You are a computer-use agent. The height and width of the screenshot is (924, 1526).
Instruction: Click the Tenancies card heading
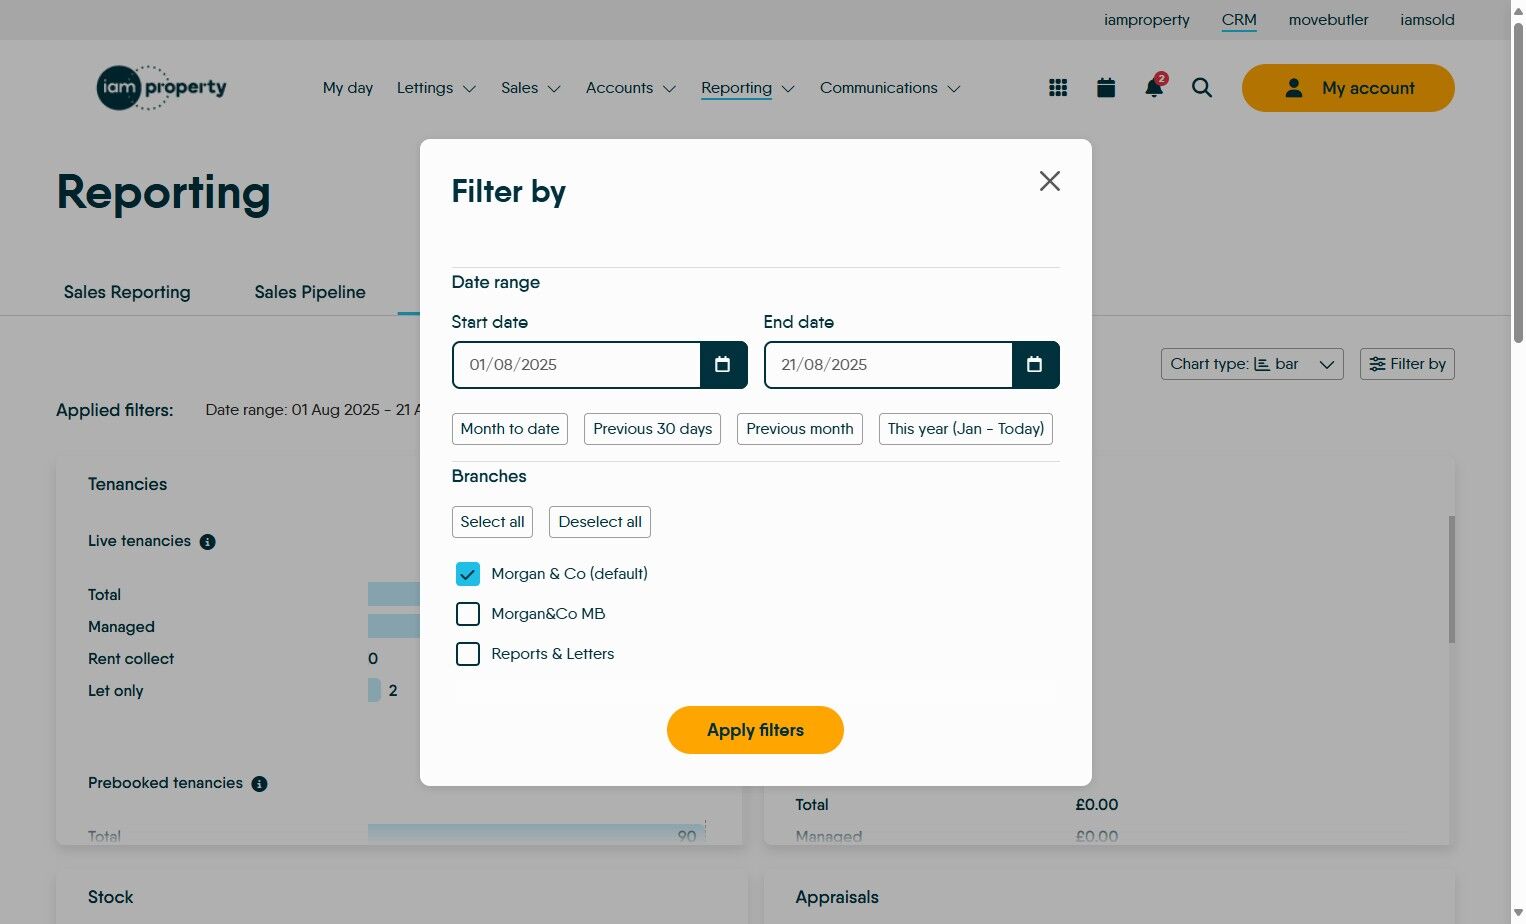tap(127, 484)
